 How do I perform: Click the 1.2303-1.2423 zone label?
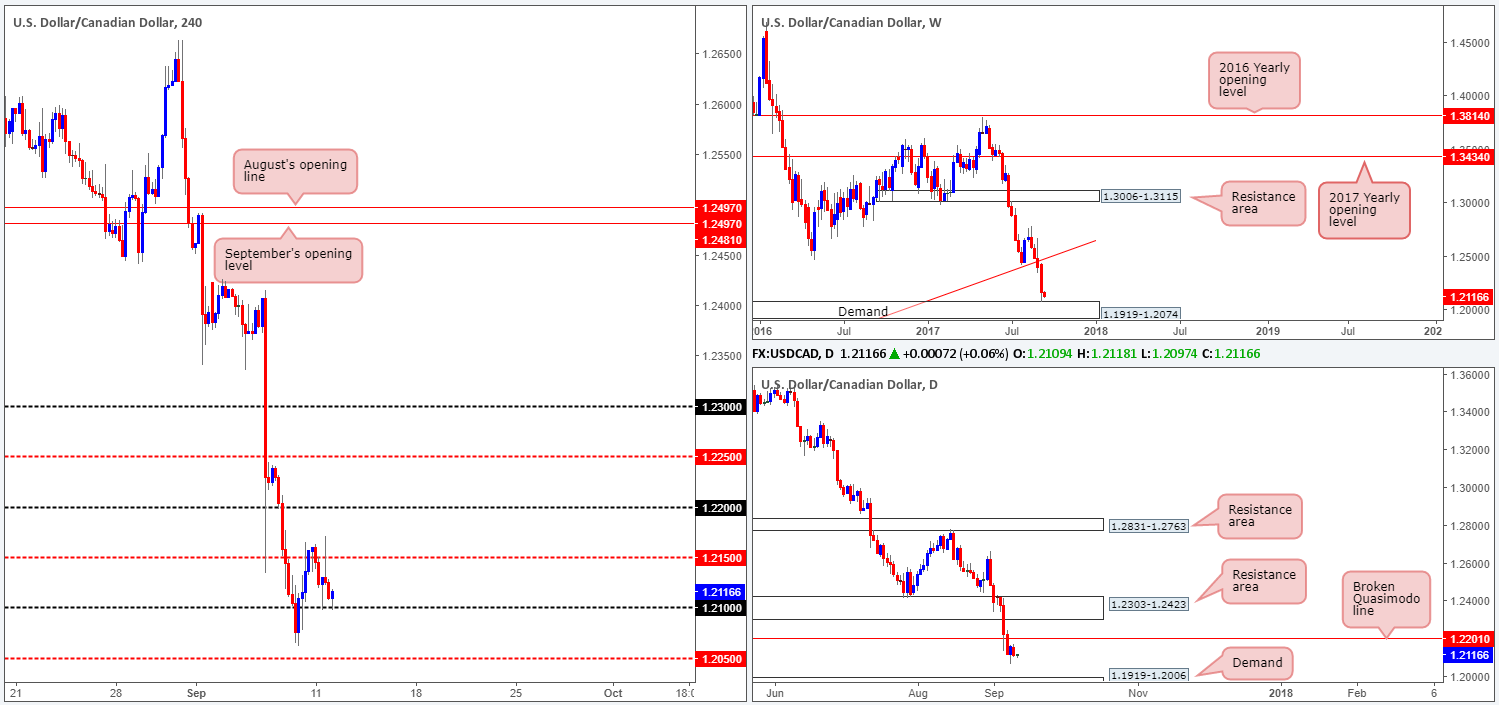pyautogui.click(x=1147, y=604)
